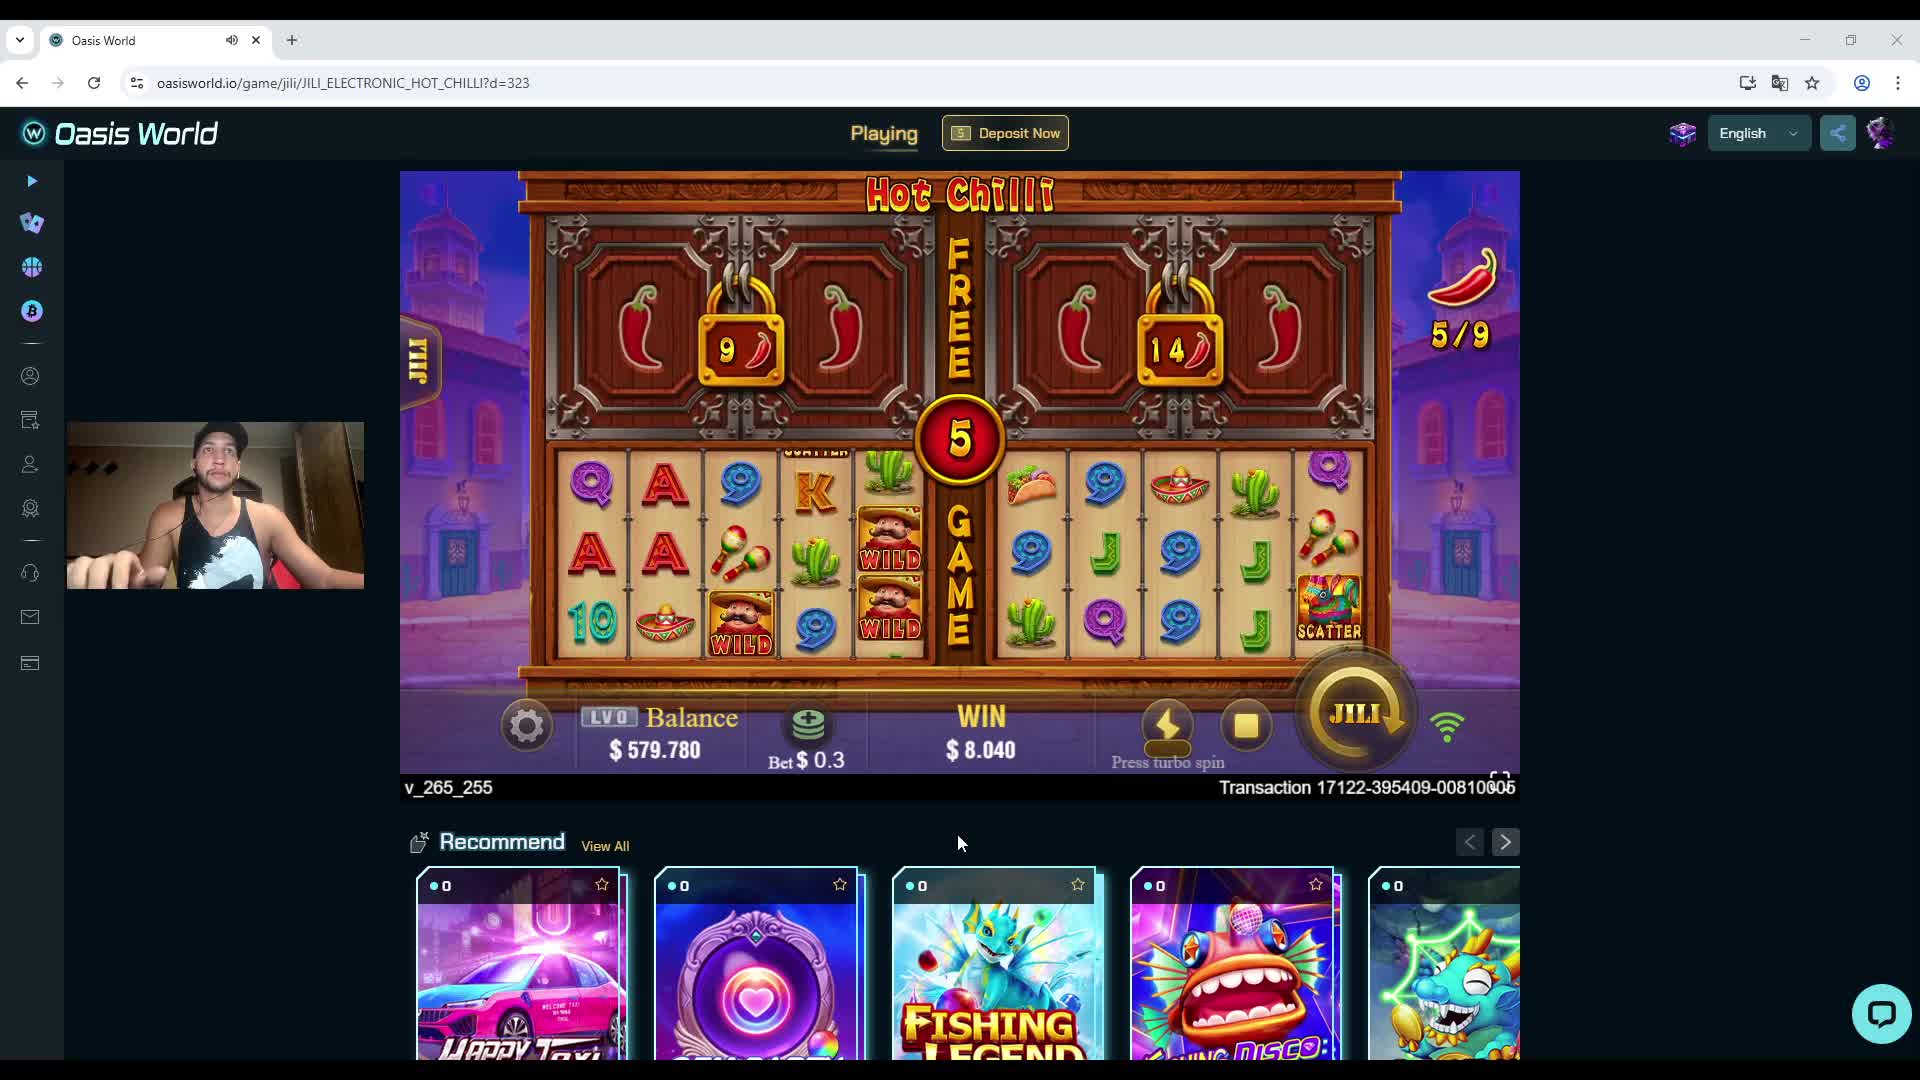This screenshot has width=1920, height=1080.
Task: Open the mail envelope sidebar icon
Action: pos(30,617)
